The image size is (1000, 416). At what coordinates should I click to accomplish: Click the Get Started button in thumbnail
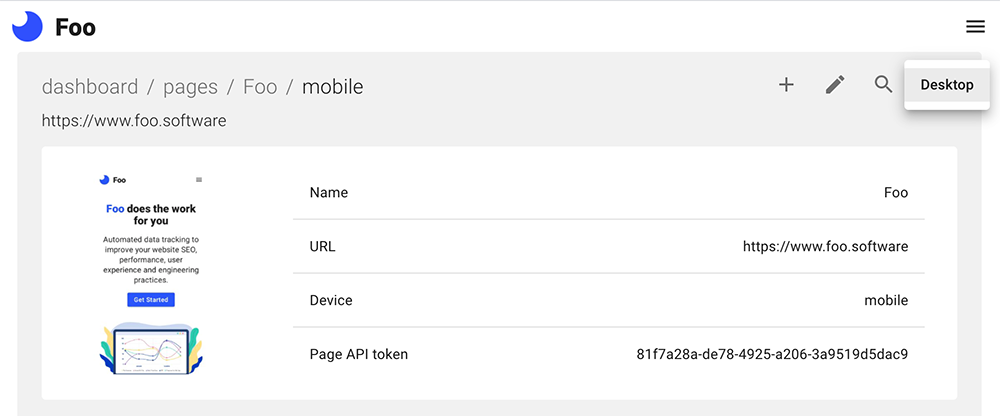pyautogui.click(x=151, y=299)
